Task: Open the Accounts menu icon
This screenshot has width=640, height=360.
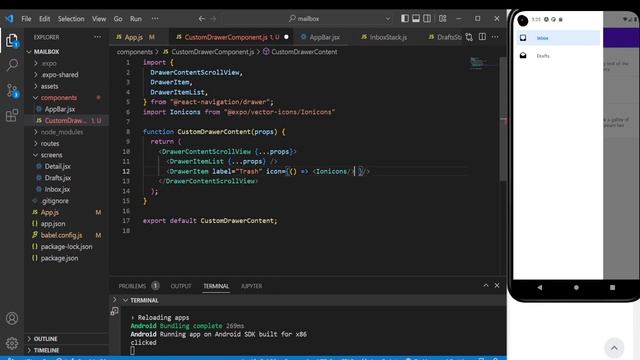Action: [12, 318]
